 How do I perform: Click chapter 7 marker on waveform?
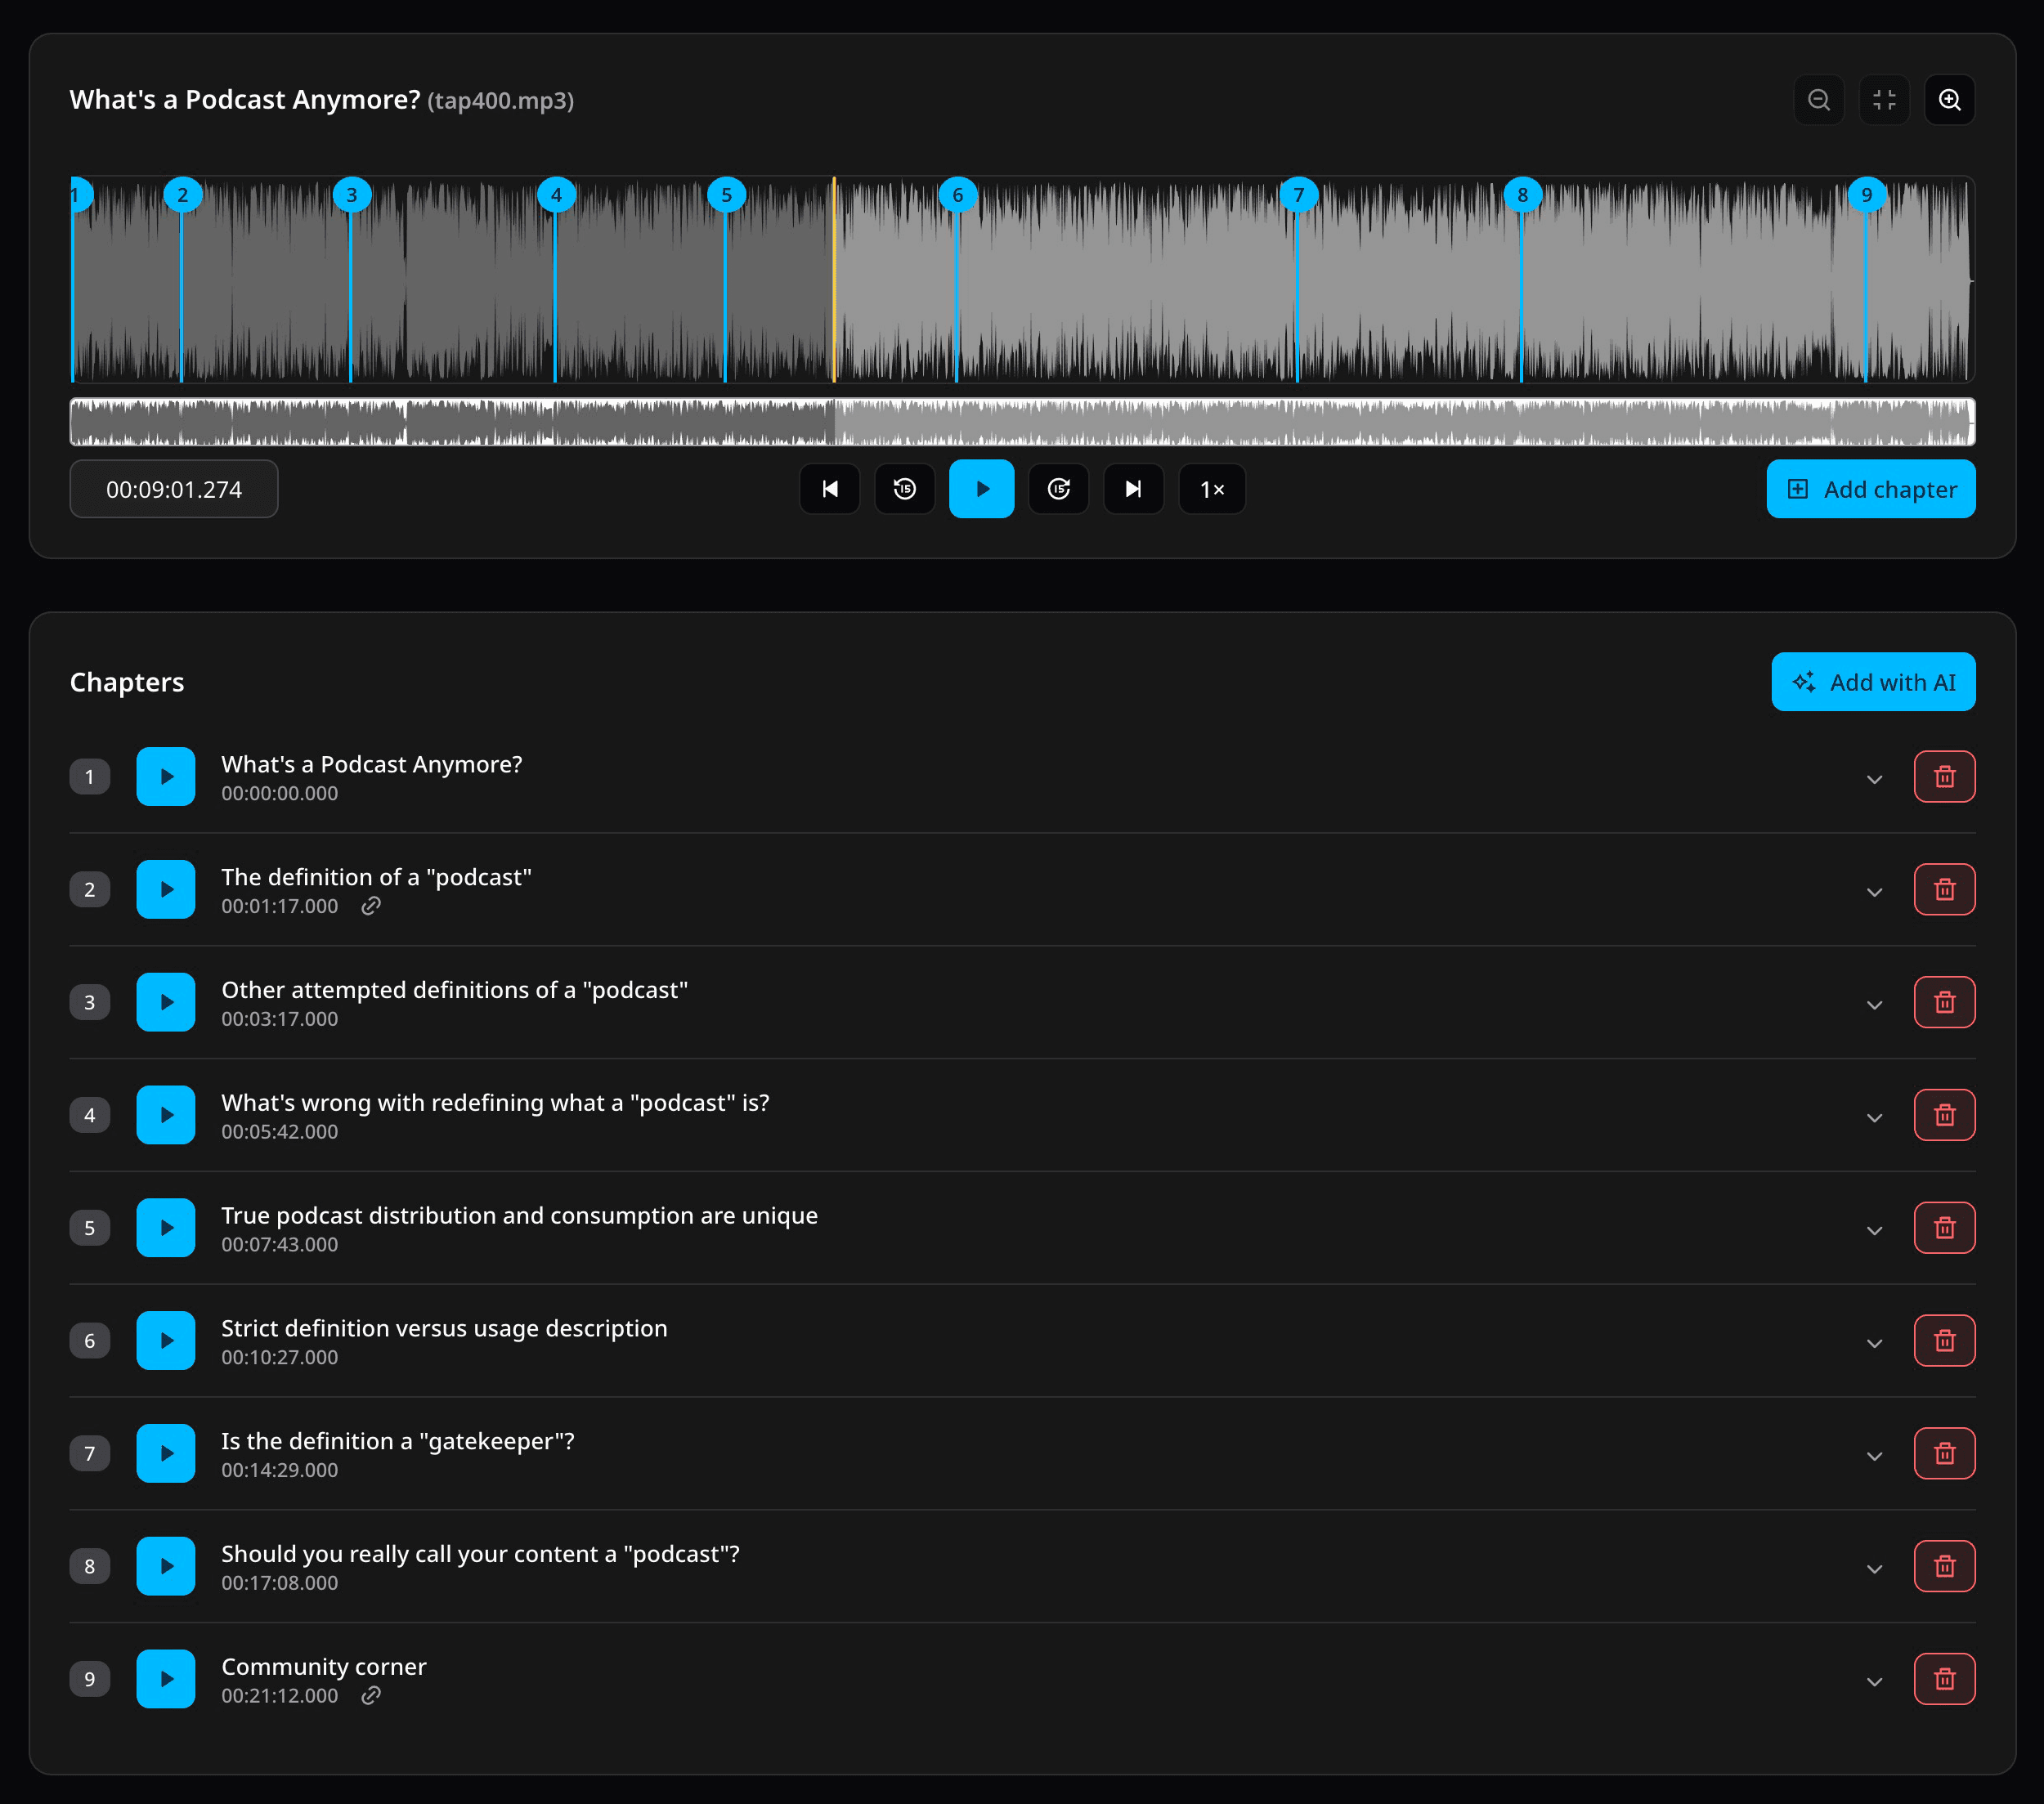pos(1298,195)
